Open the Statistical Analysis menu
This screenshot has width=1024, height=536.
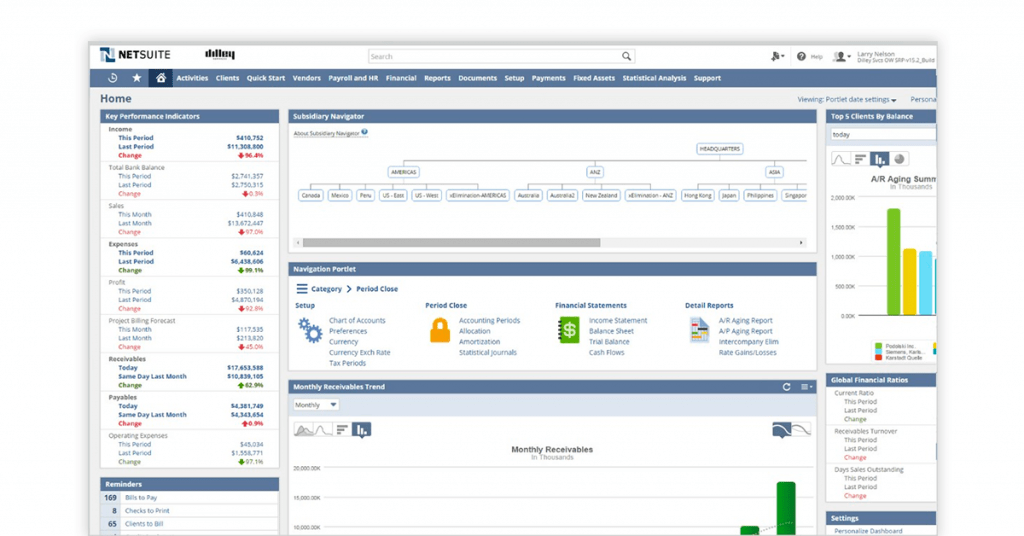(x=654, y=78)
